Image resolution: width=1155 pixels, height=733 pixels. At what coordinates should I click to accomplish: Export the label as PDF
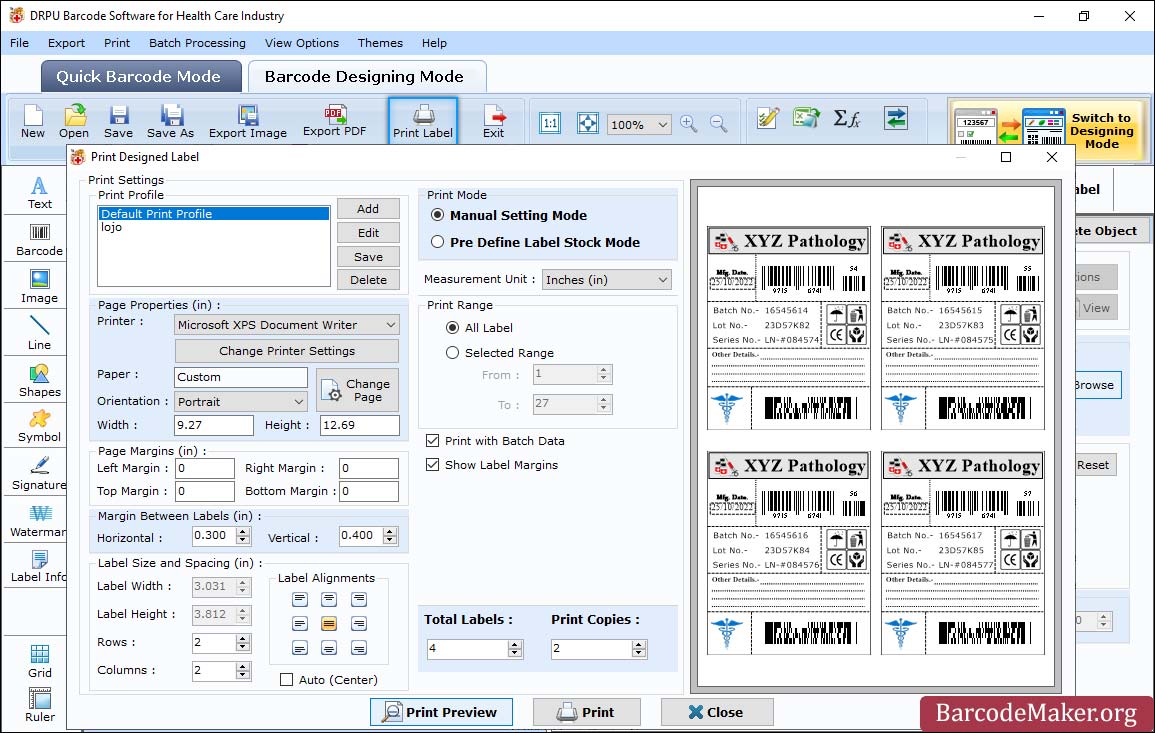pos(334,121)
